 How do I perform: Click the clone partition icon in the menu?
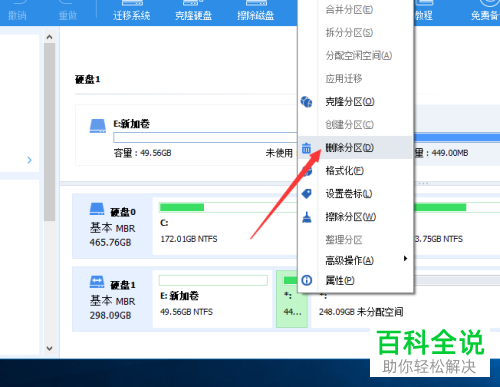click(x=306, y=102)
